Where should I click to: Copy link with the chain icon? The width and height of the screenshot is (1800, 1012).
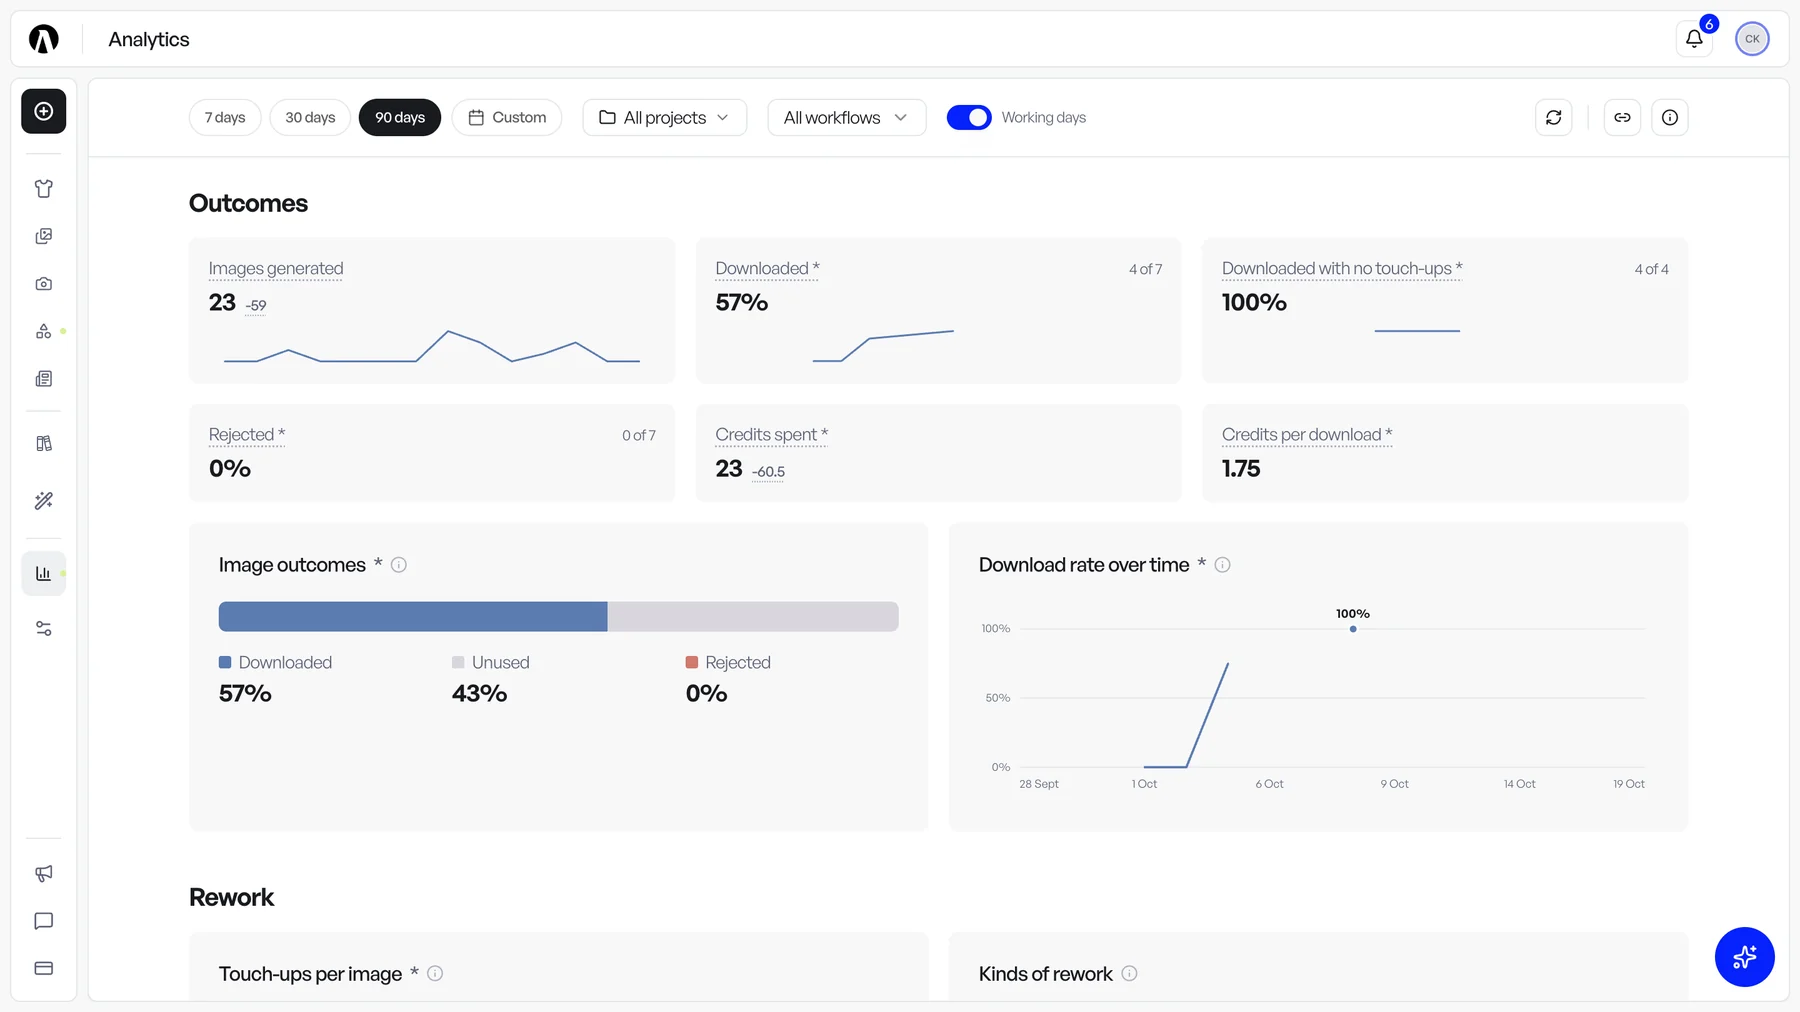pyautogui.click(x=1622, y=118)
